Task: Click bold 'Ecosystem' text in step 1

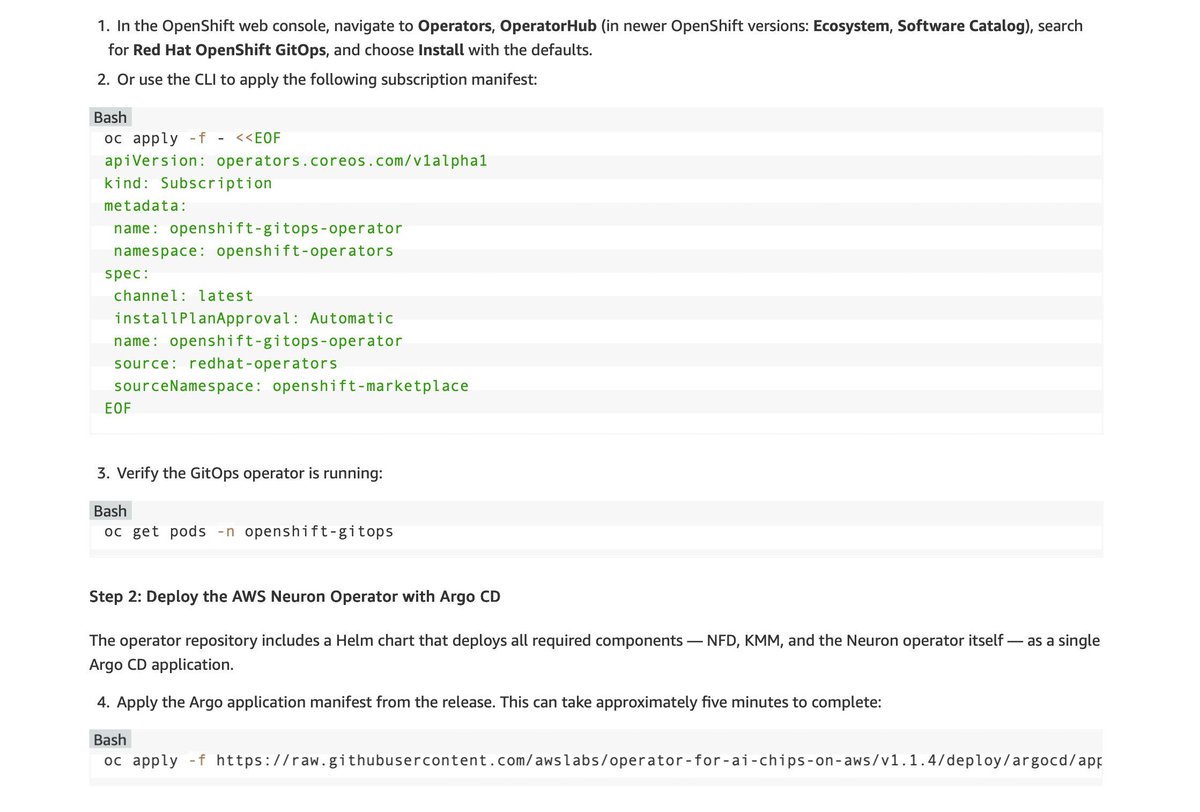Action: click(851, 25)
